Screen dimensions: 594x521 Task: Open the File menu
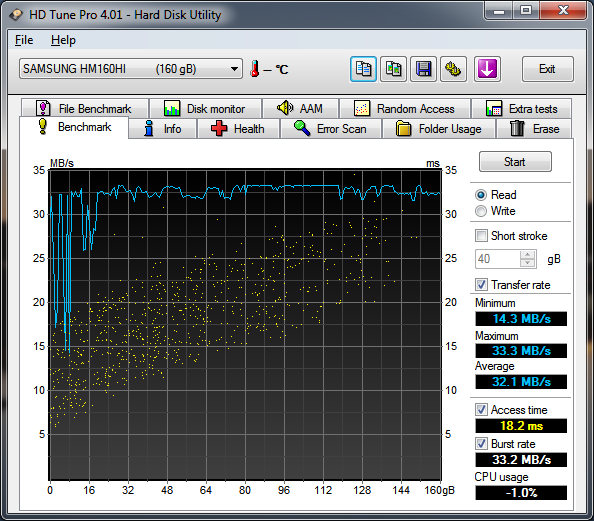click(x=24, y=40)
